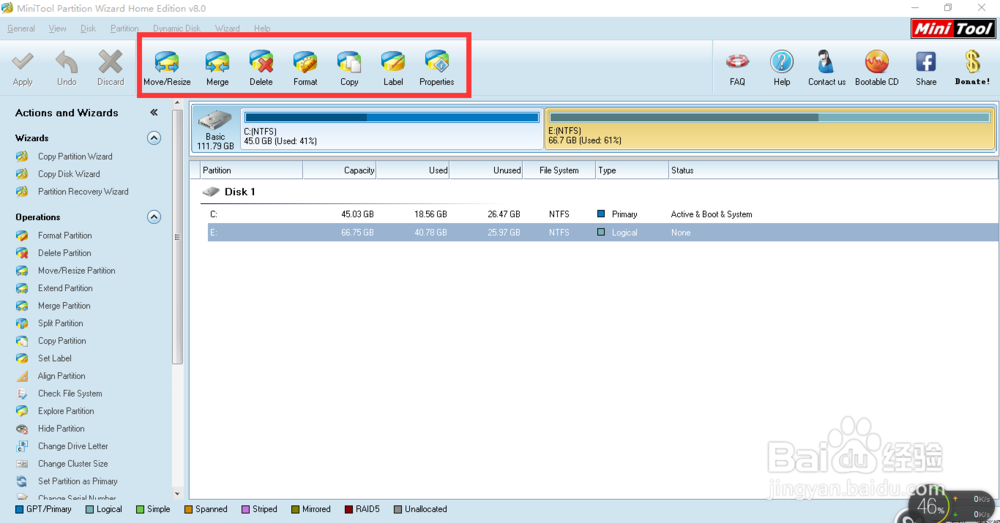Click the Label toolbar icon
Image resolution: width=1000 pixels, height=523 pixels.
(x=393, y=62)
